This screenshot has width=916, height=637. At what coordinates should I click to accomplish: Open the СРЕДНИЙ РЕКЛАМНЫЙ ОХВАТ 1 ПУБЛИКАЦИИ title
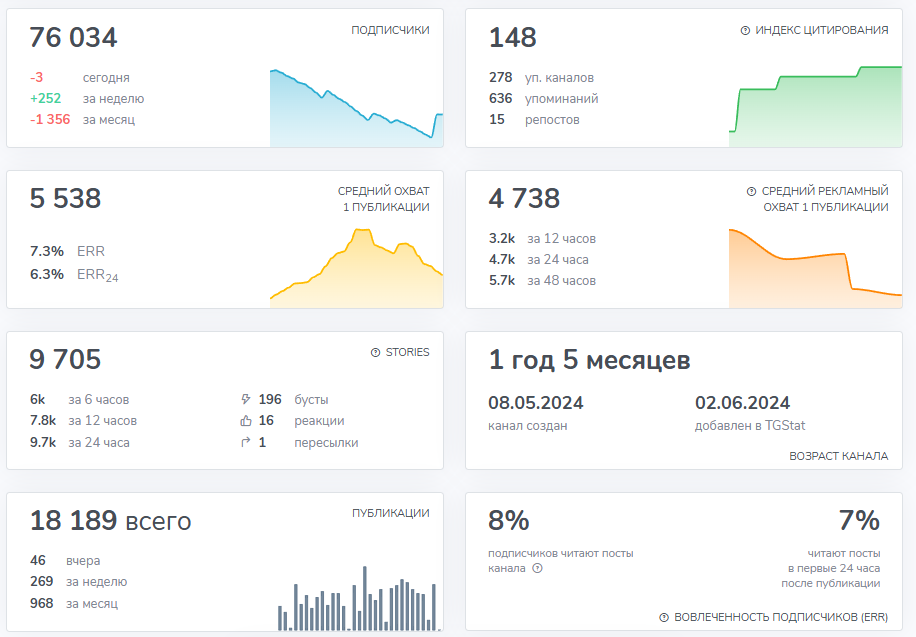click(825, 199)
